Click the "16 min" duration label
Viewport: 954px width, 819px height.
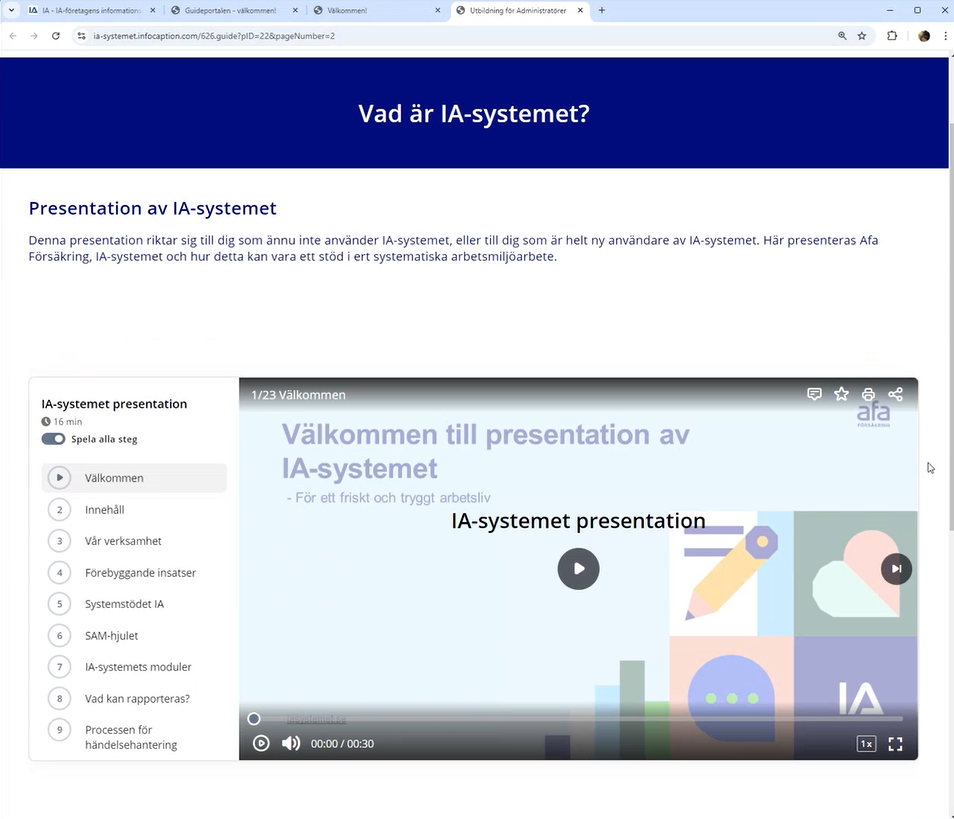point(68,422)
